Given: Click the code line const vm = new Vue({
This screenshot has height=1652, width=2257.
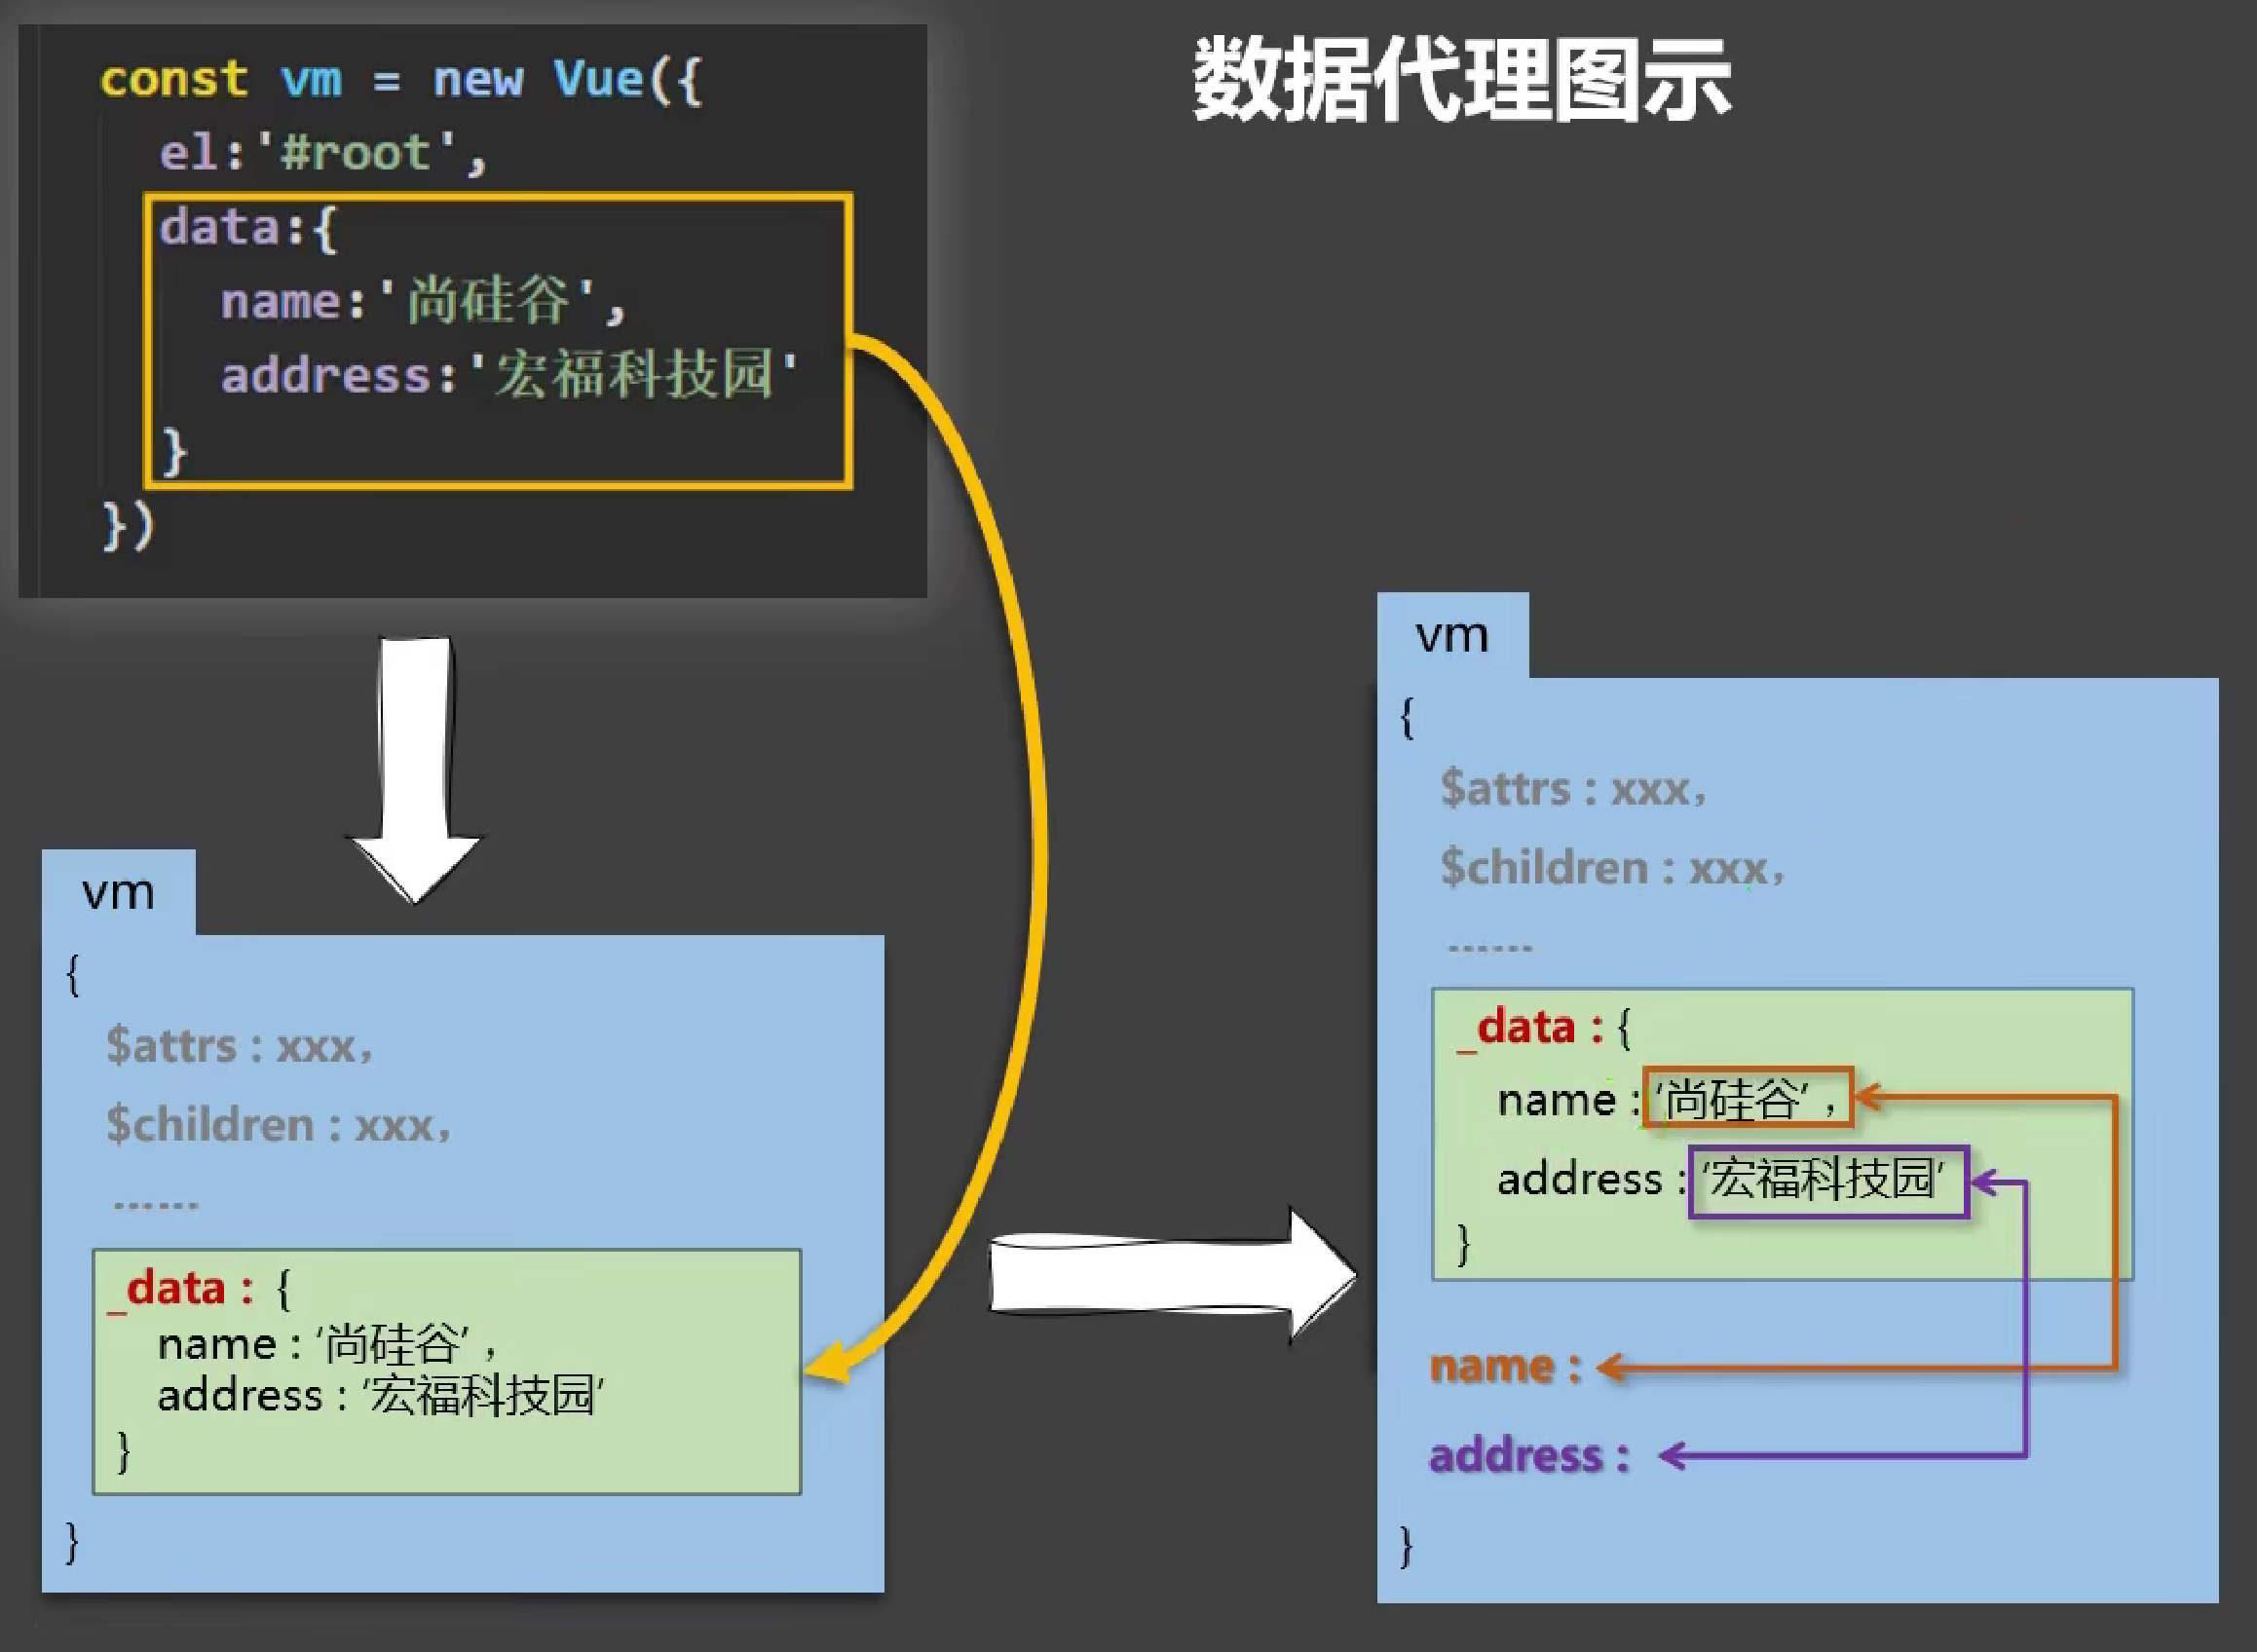Looking at the screenshot, I should (401, 79).
